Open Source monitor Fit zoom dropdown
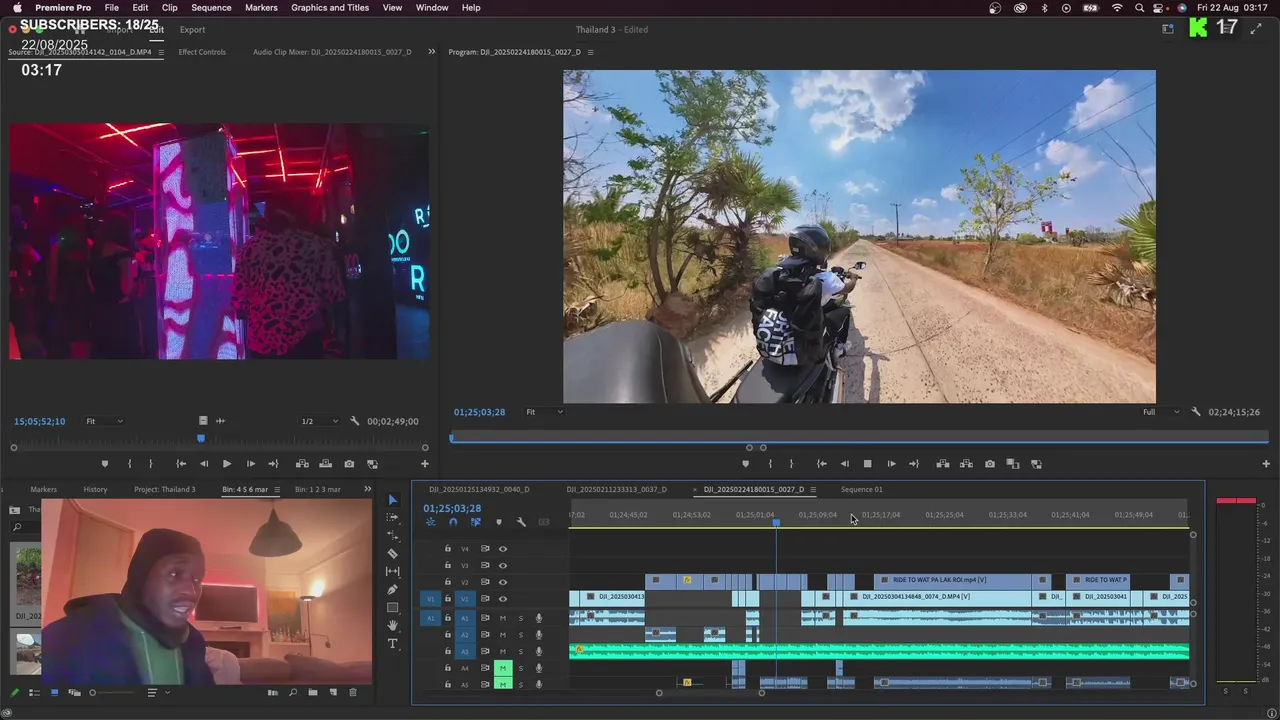Viewport: 1280px width, 720px height. (104, 421)
